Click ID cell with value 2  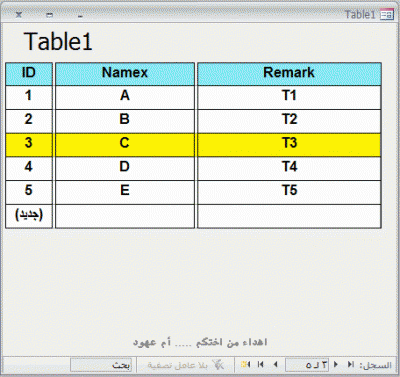29,121
